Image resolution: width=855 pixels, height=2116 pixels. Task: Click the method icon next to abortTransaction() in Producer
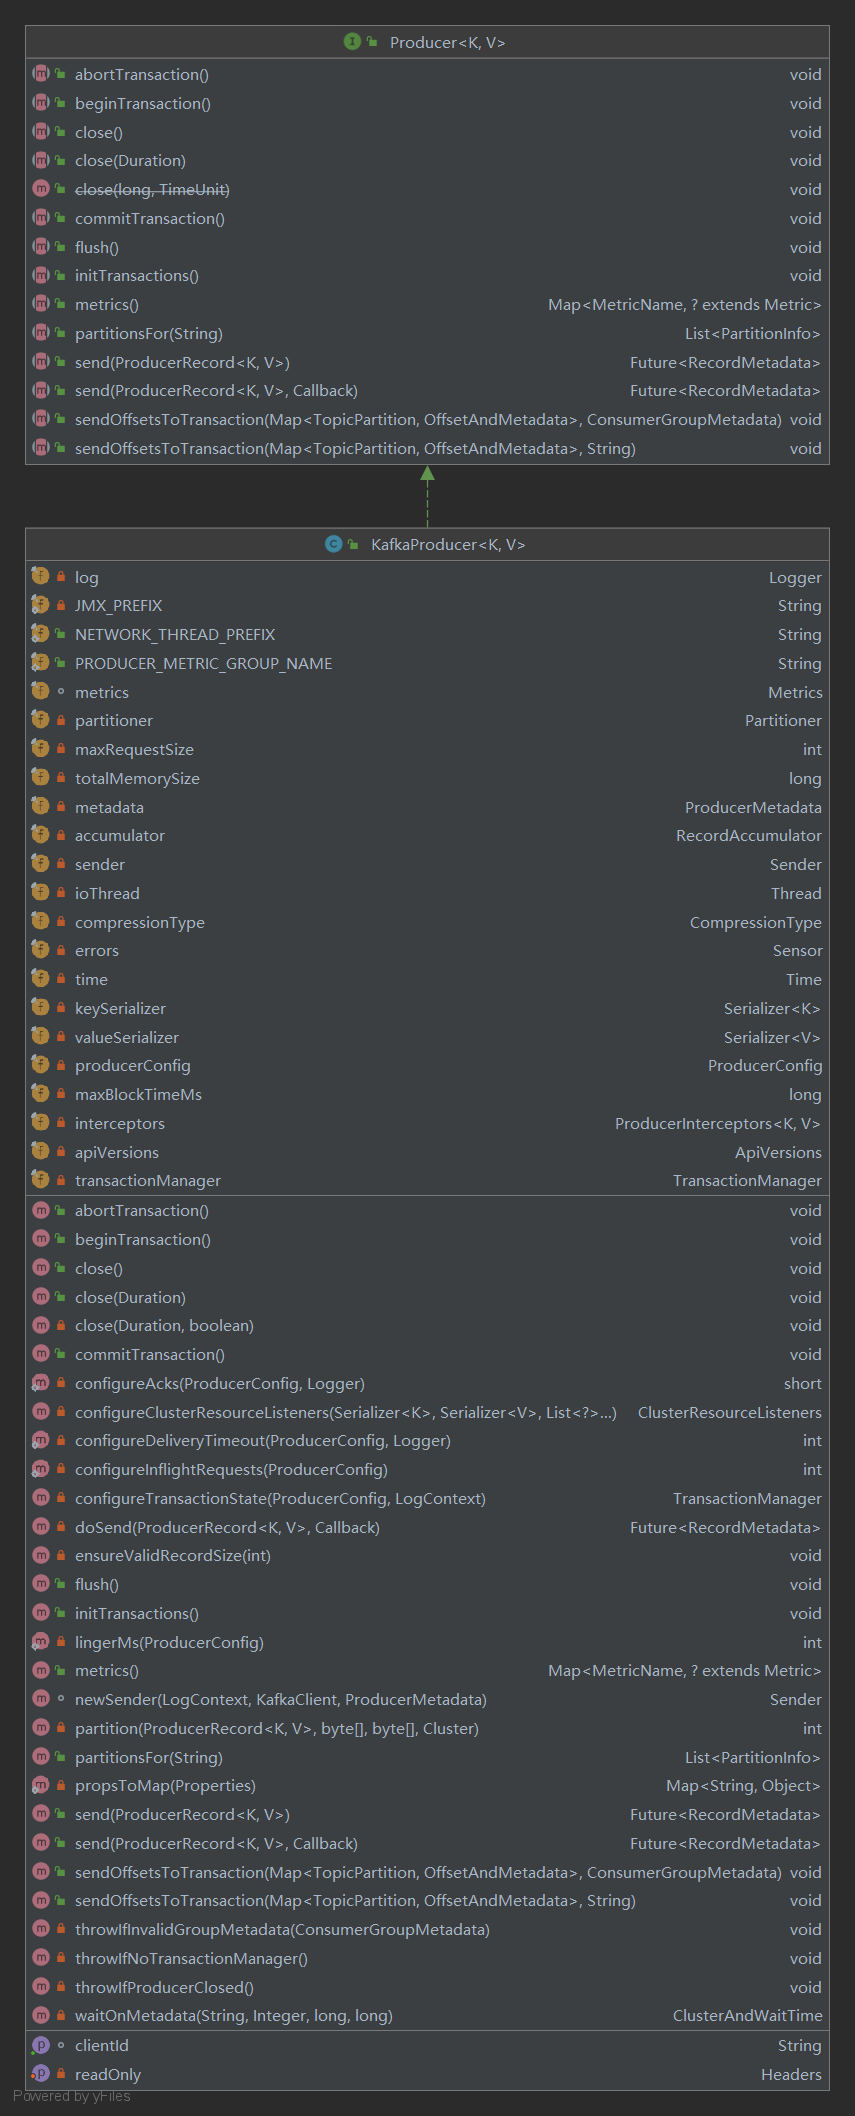point(41,74)
